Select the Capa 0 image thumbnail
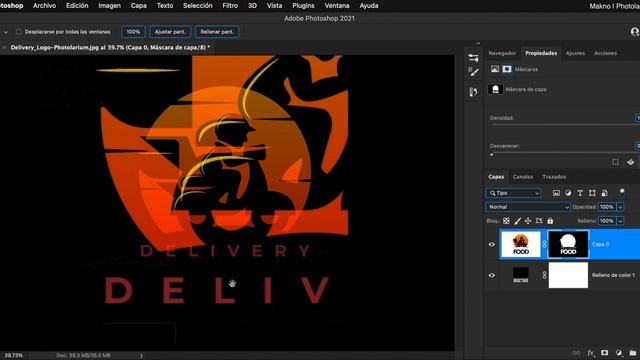 point(521,244)
